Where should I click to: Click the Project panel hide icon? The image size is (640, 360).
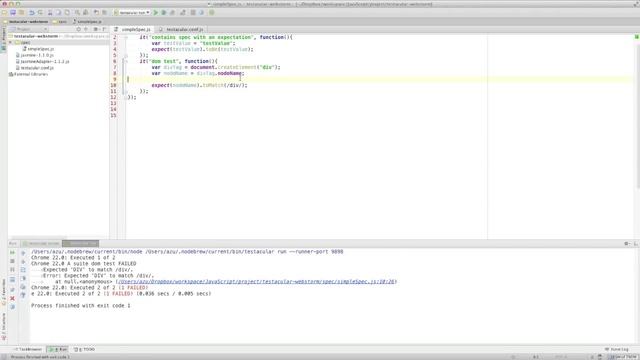(104, 29)
